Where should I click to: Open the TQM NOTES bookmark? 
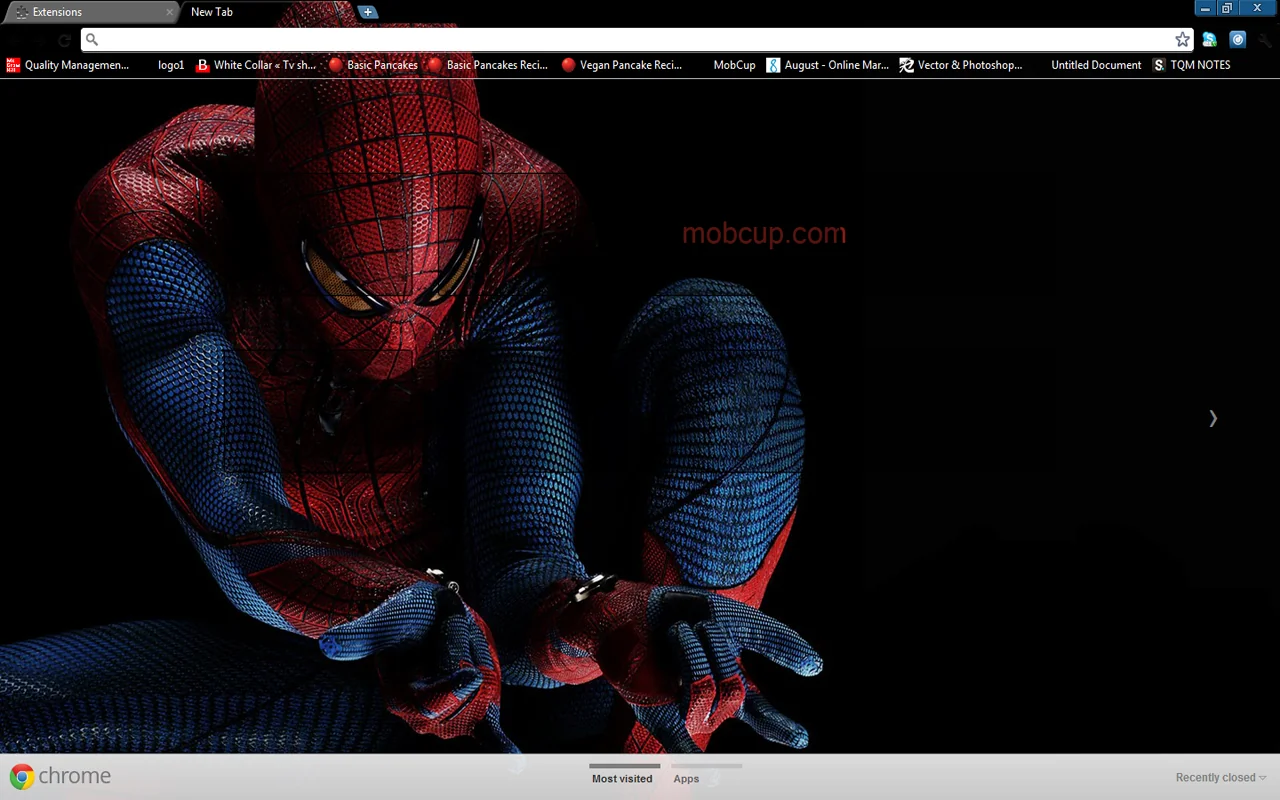click(x=1191, y=65)
